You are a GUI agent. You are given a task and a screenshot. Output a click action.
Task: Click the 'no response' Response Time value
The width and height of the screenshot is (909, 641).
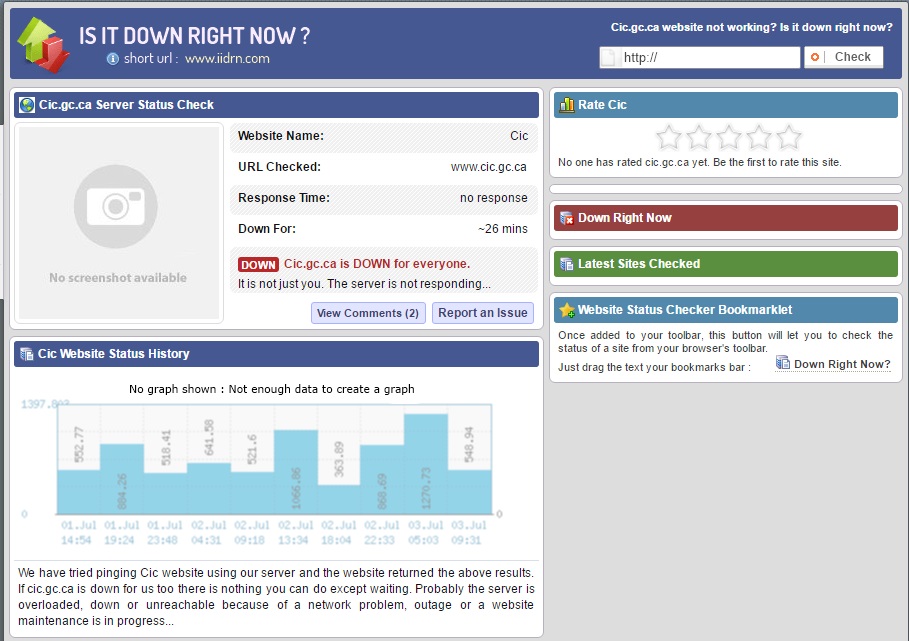(493, 198)
